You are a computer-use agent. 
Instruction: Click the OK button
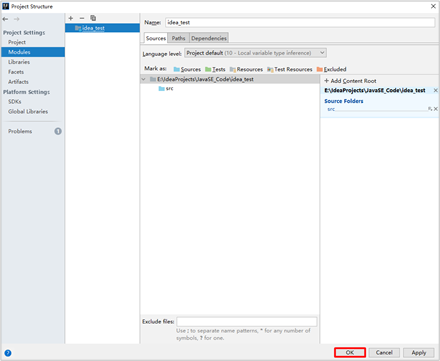(350, 352)
